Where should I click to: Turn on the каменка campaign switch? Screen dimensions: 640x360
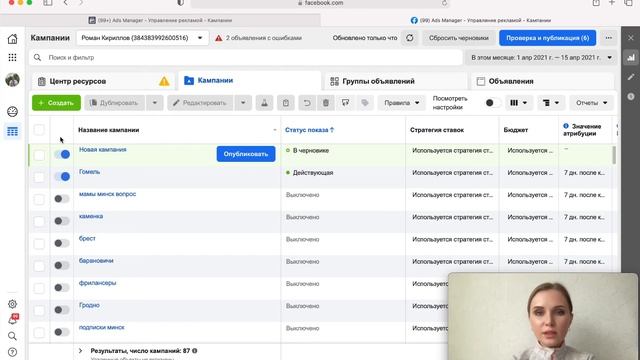pyautogui.click(x=62, y=221)
